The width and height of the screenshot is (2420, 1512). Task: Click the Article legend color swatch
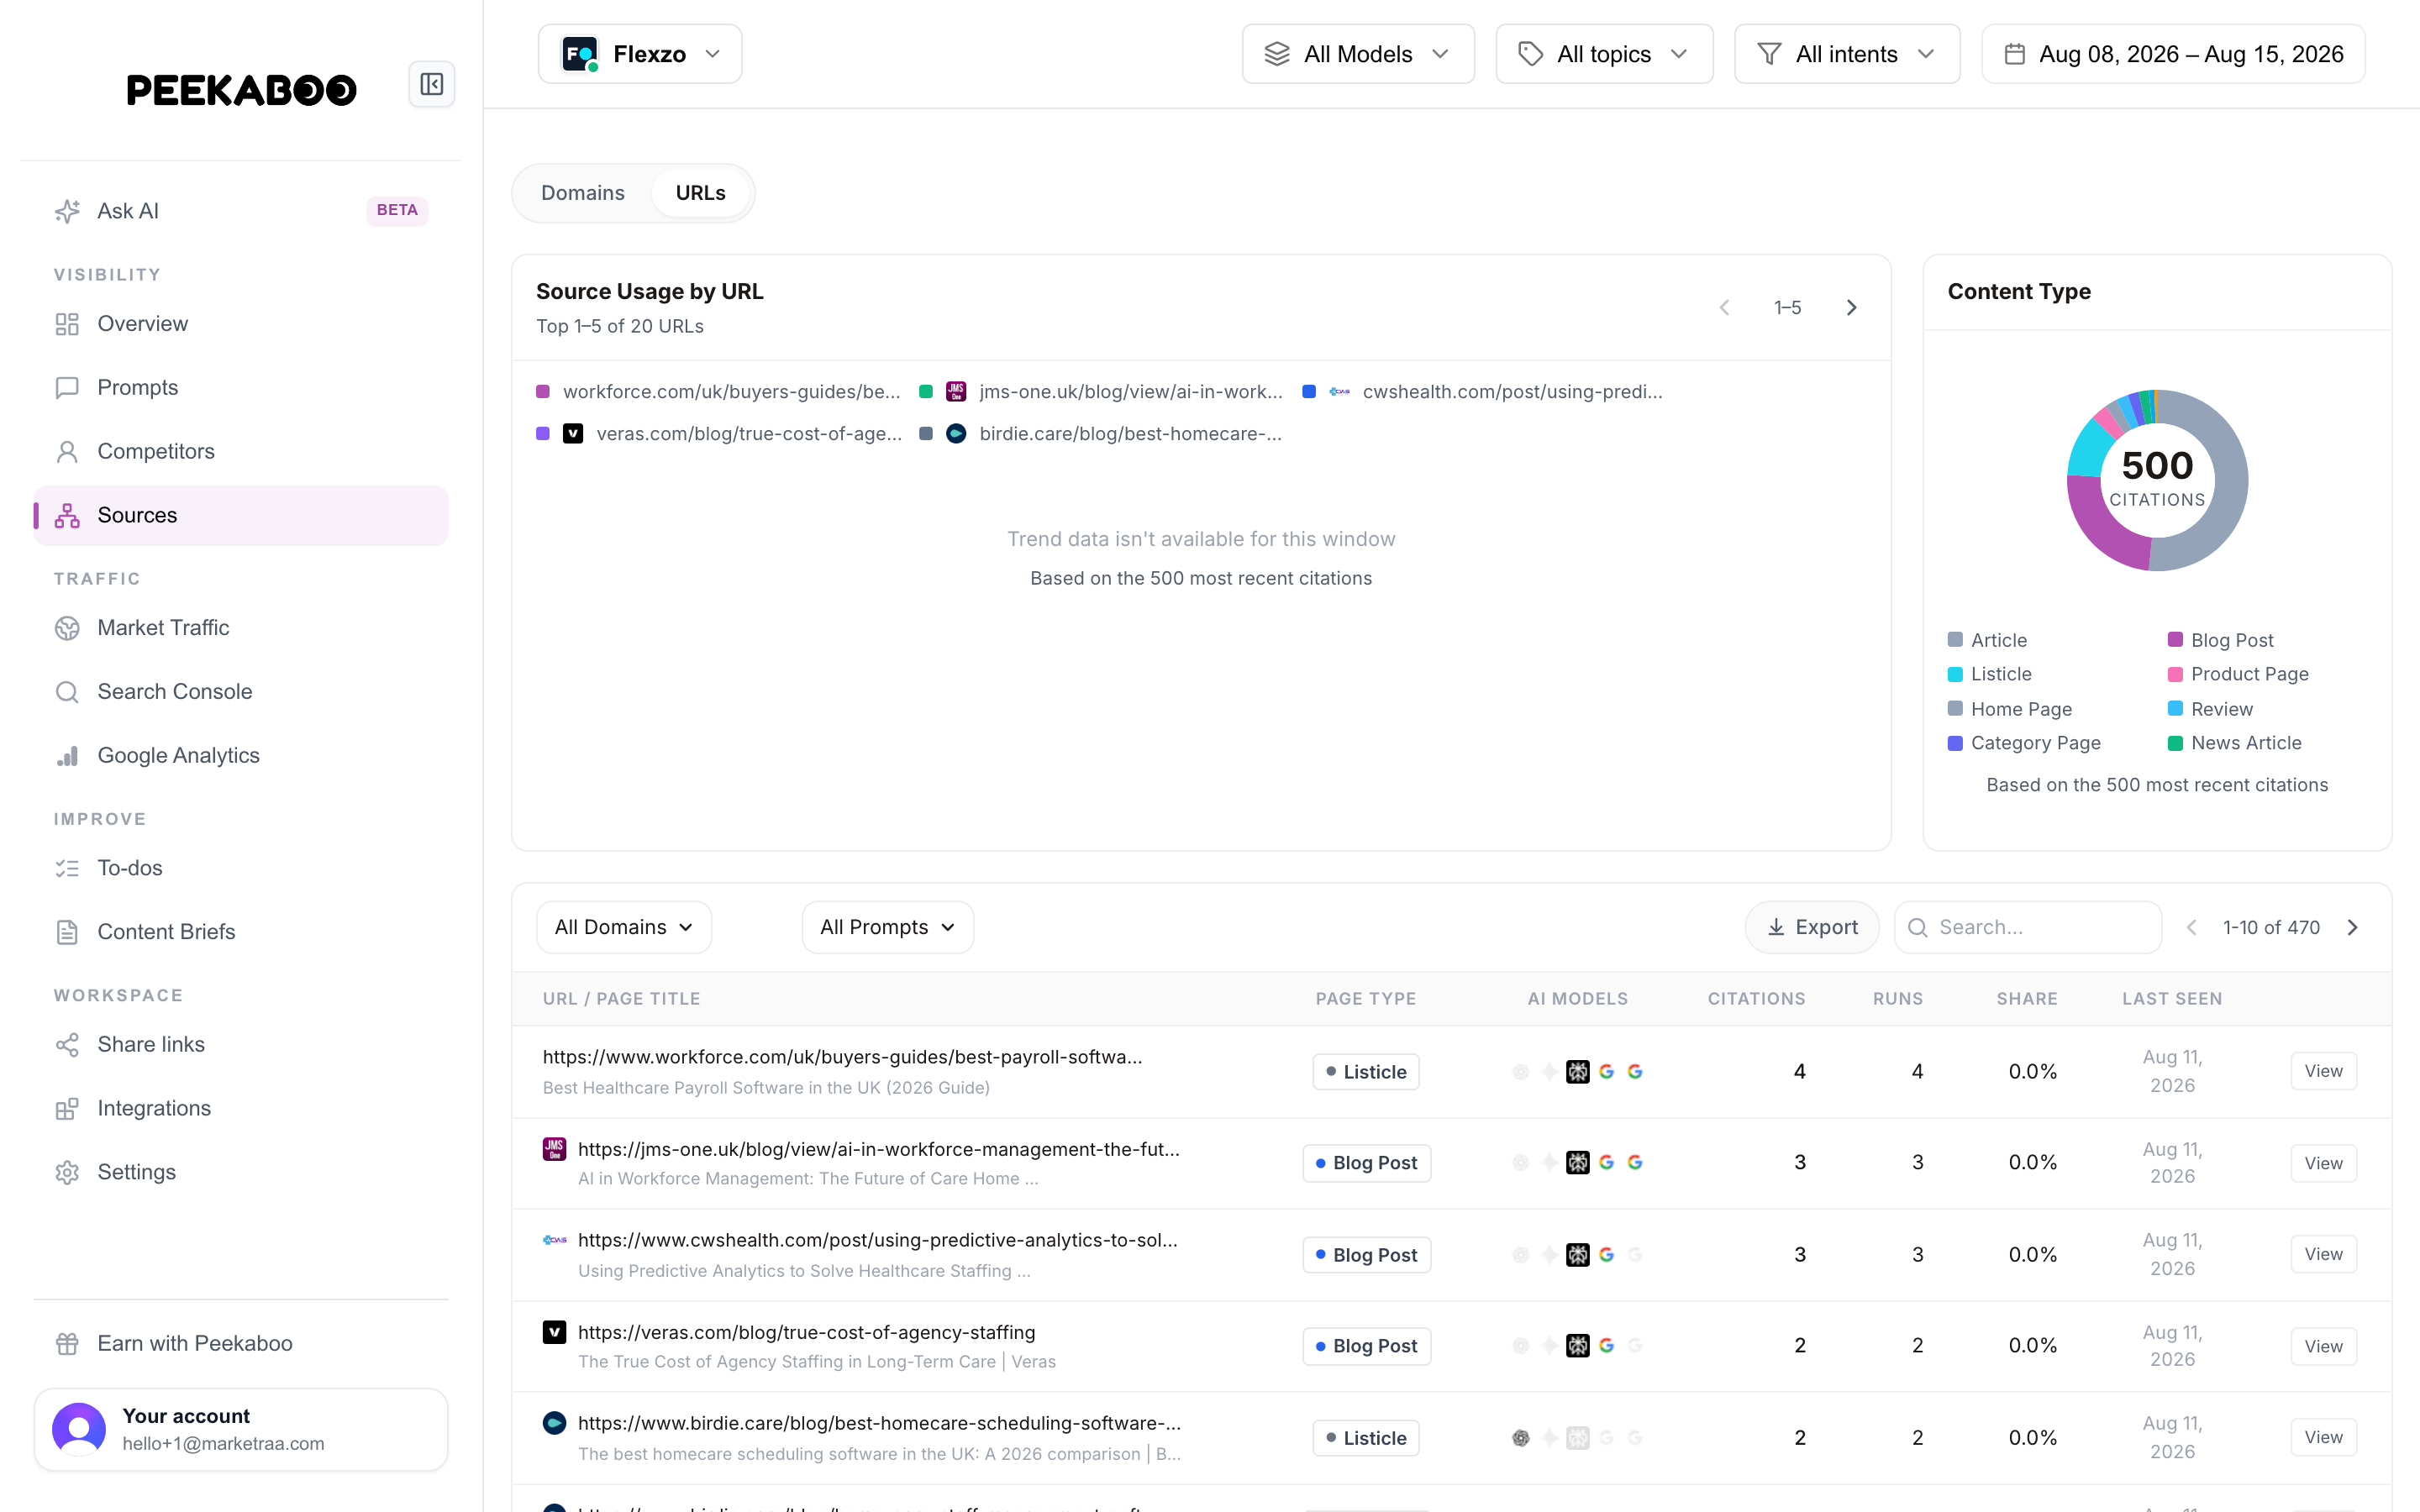click(1955, 640)
